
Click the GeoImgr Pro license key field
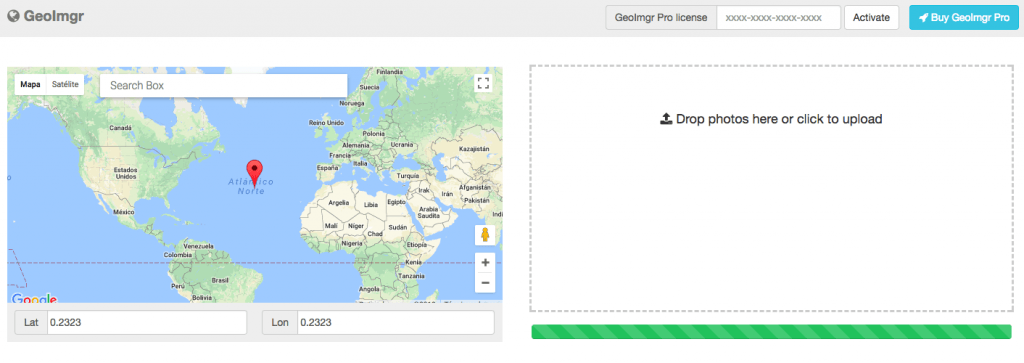(x=778, y=18)
